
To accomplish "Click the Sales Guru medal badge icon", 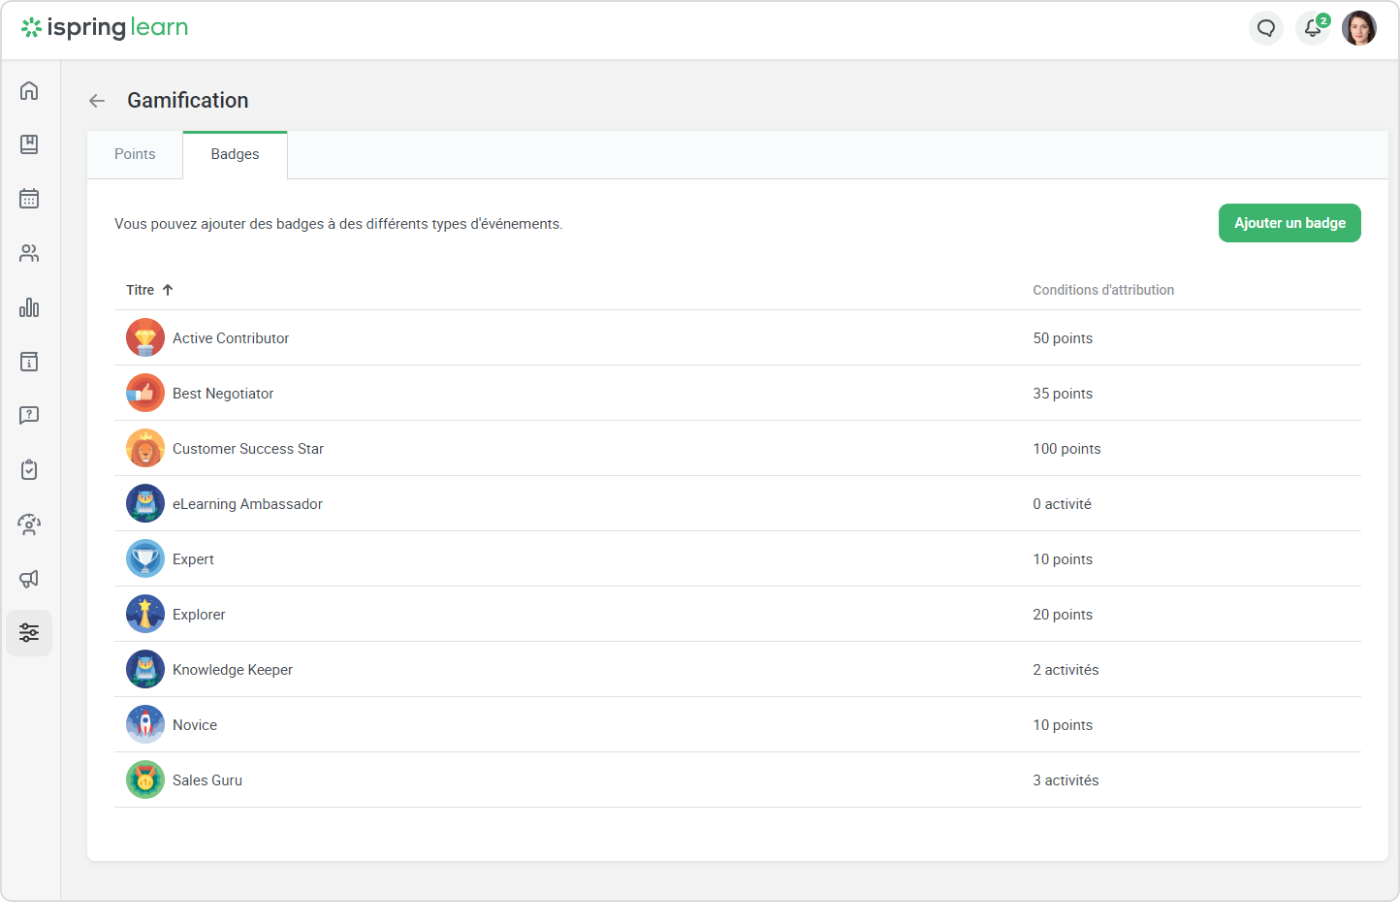I will [145, 780].
